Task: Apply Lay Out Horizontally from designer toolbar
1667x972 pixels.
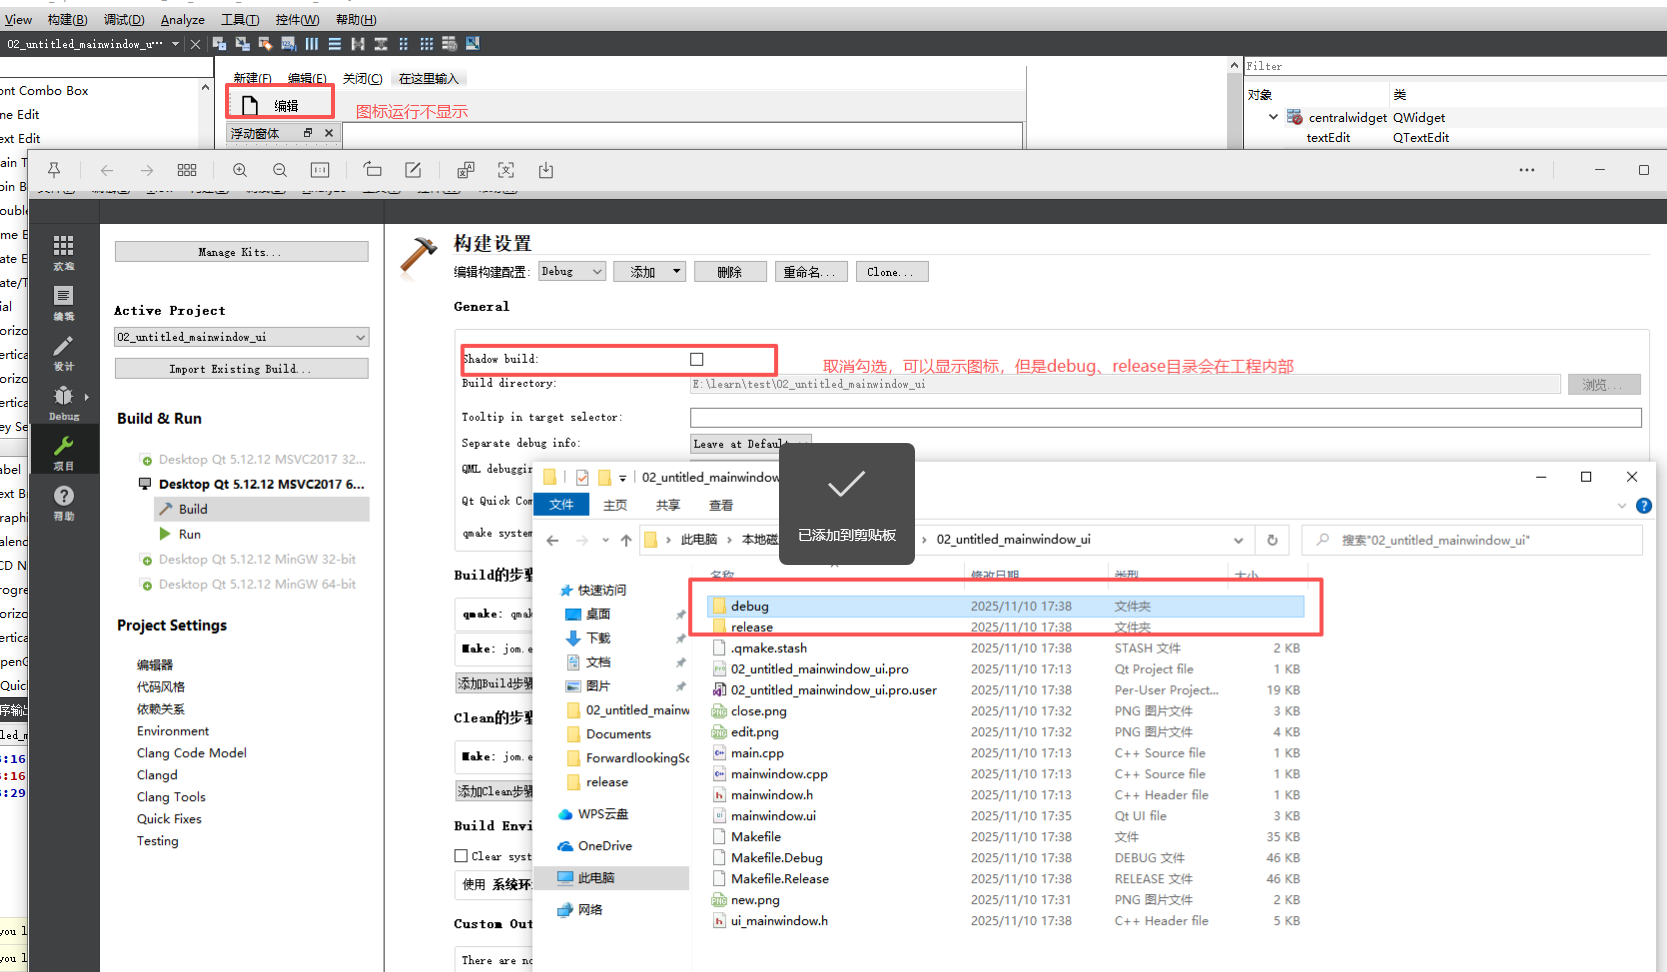Action: click(x=312, y=44)
